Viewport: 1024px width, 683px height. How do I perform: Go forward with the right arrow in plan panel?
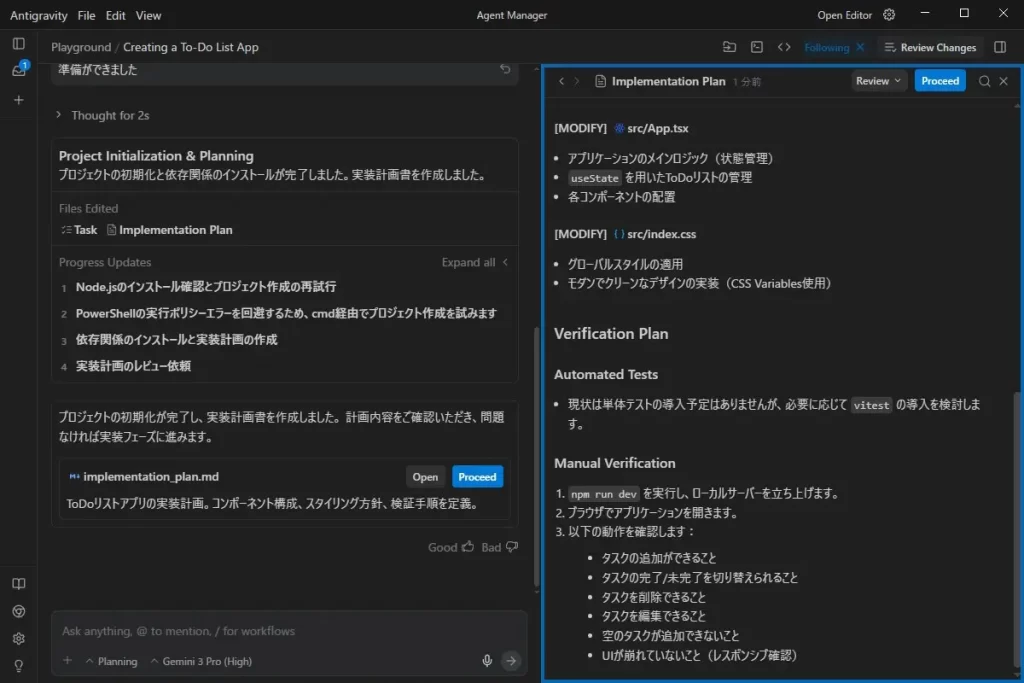point(577,82)
